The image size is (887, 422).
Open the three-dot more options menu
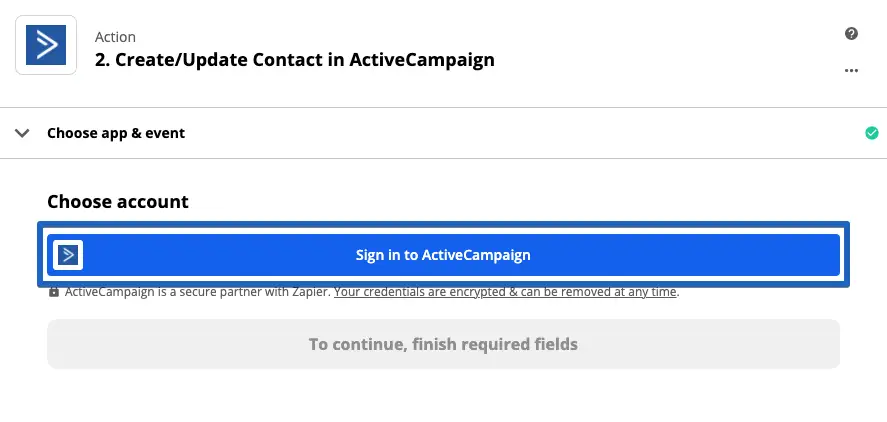pyautogui.click(x=851, y=71)
